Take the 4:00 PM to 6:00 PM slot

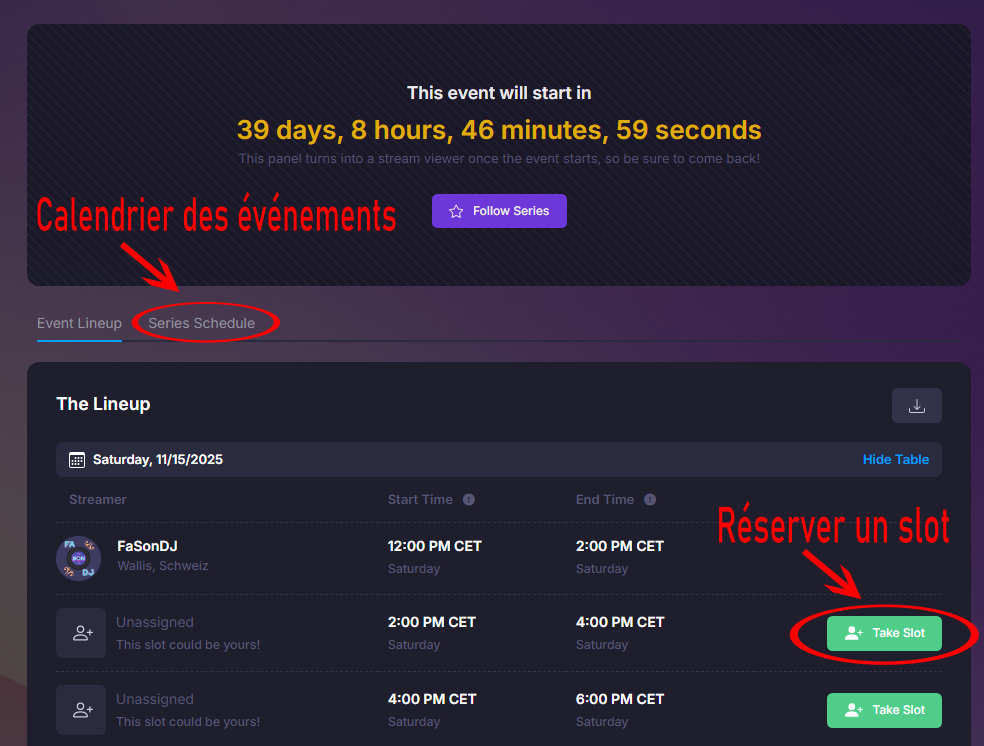[884, 710]
